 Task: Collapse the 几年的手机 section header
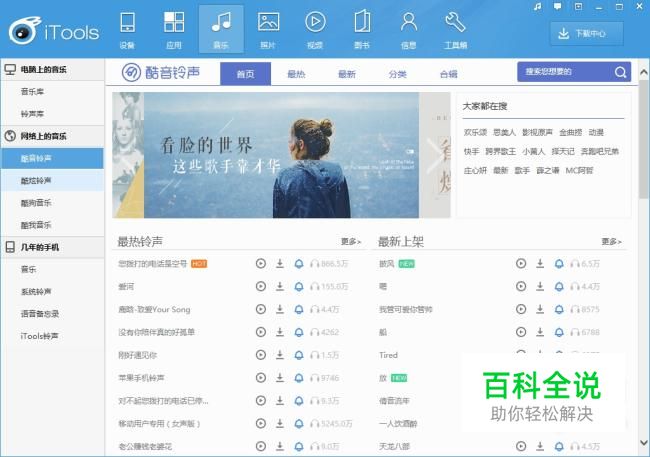[x=53, y=247]
